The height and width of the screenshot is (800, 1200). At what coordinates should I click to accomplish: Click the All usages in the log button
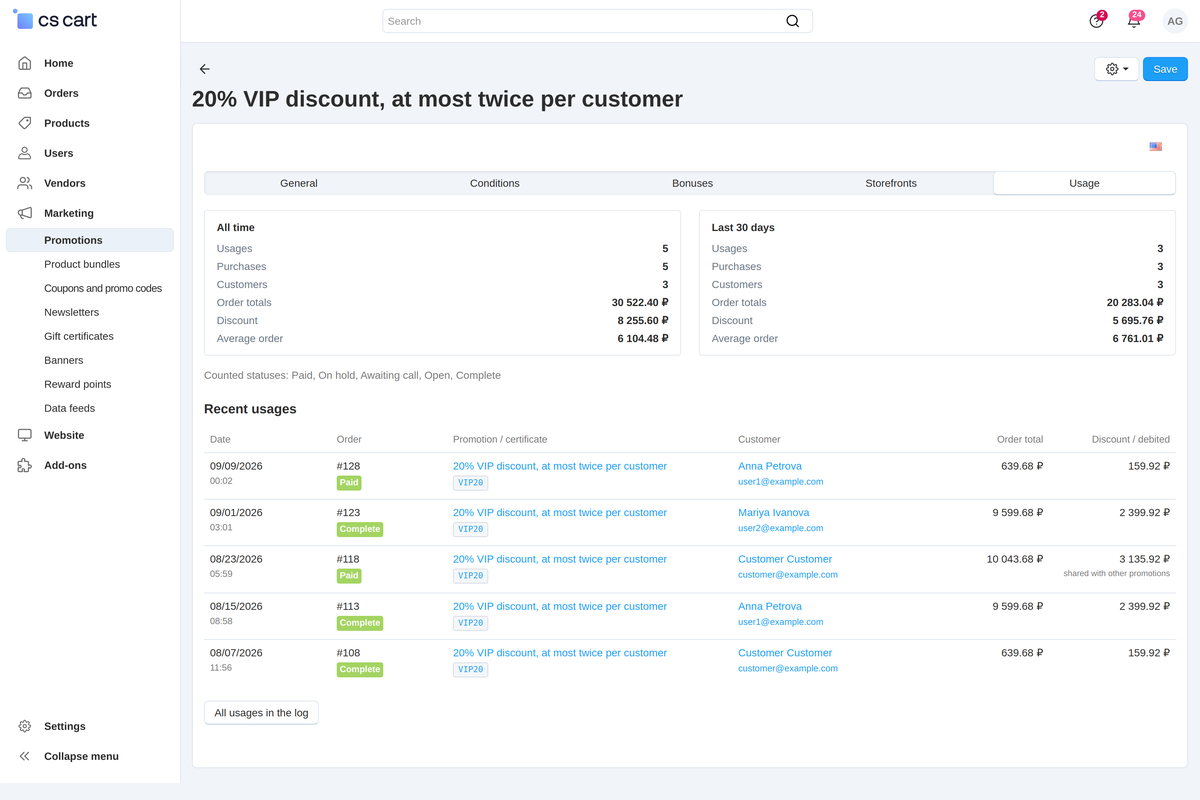[261, 713]
